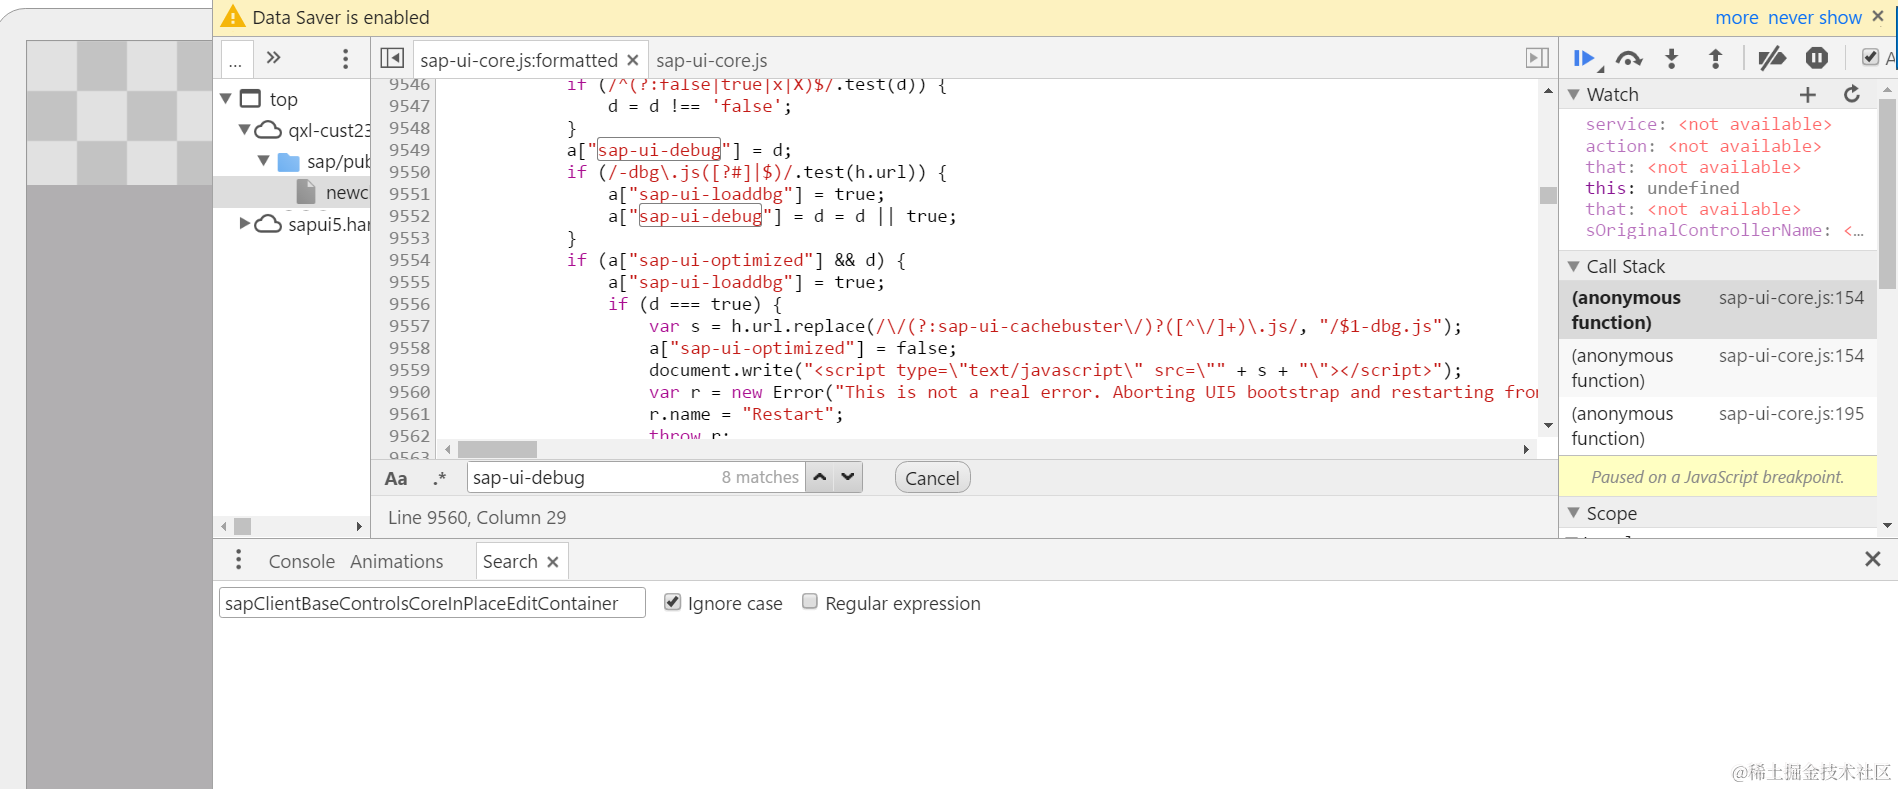This screenshot has height=789, width=1898.
Task: Click line number 9549 in gutter
Action: point(409,150)
